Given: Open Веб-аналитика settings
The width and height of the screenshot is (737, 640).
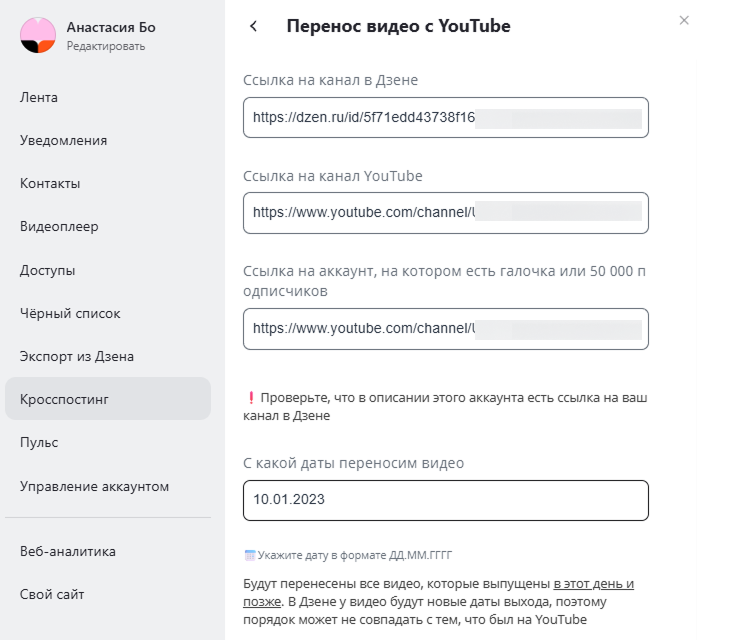Looking at the screenshot, I should point(68,551).
